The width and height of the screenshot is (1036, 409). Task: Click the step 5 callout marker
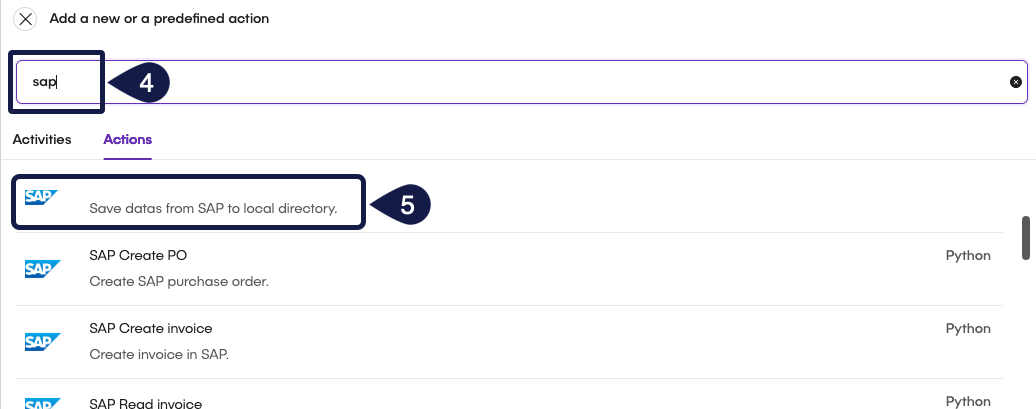(403, 204)
